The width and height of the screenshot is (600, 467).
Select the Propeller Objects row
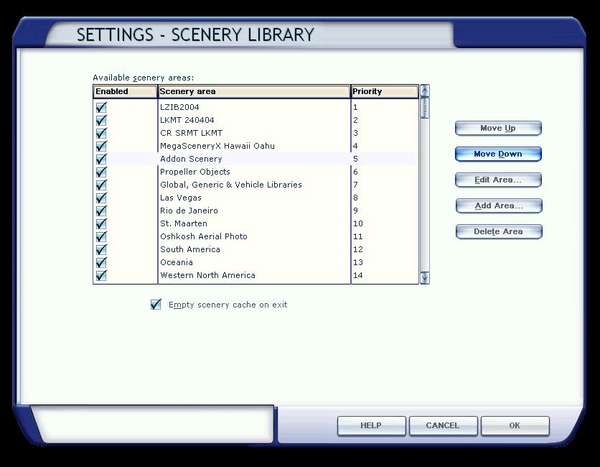[256, 172]
